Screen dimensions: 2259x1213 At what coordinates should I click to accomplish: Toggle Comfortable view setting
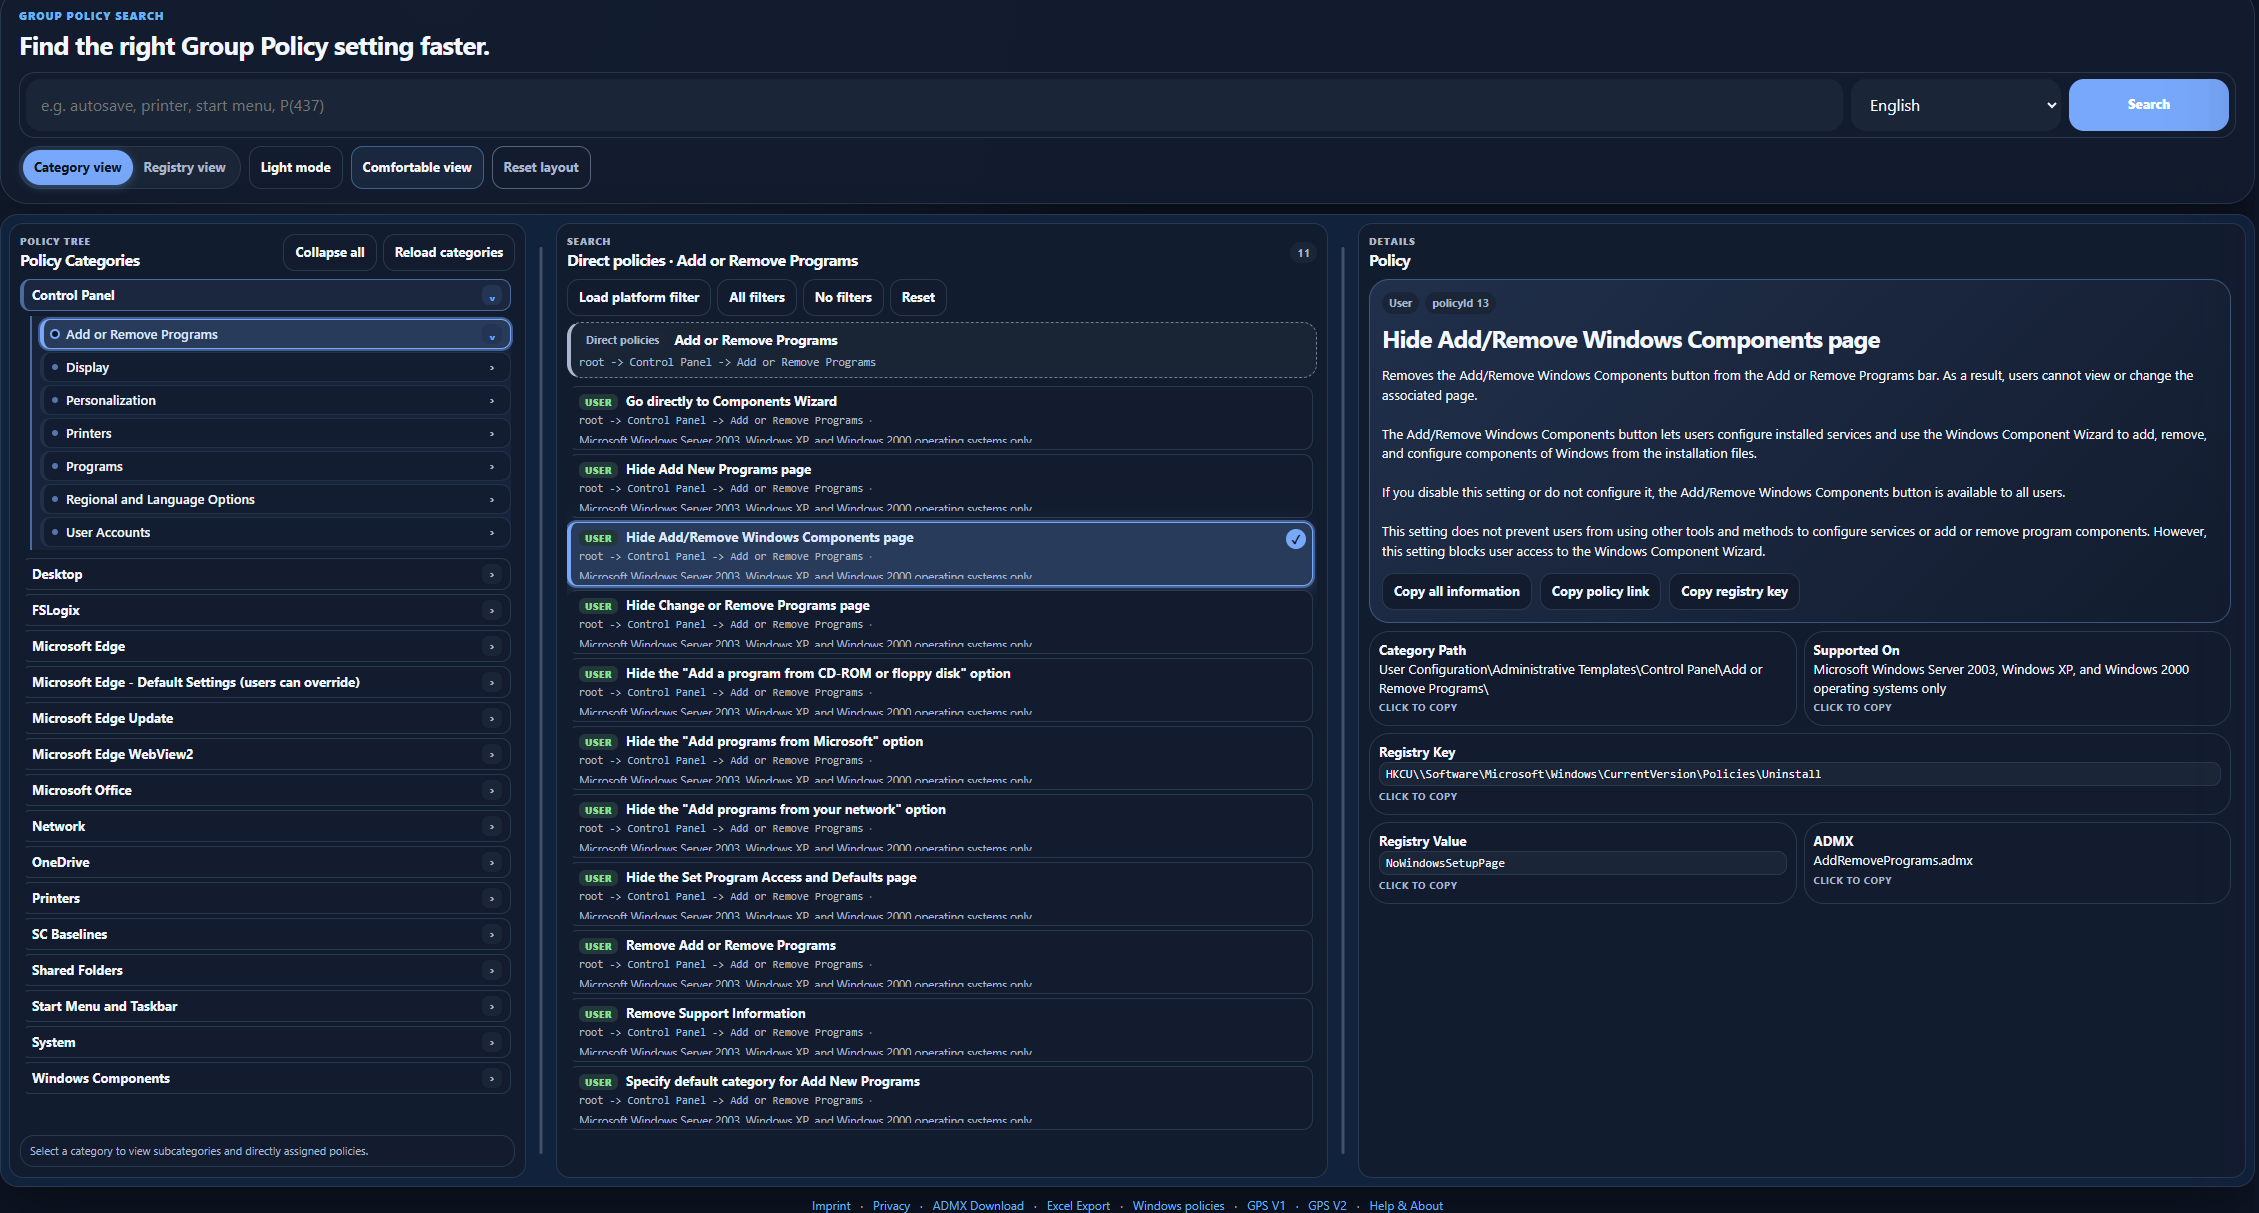pos(417,168)
